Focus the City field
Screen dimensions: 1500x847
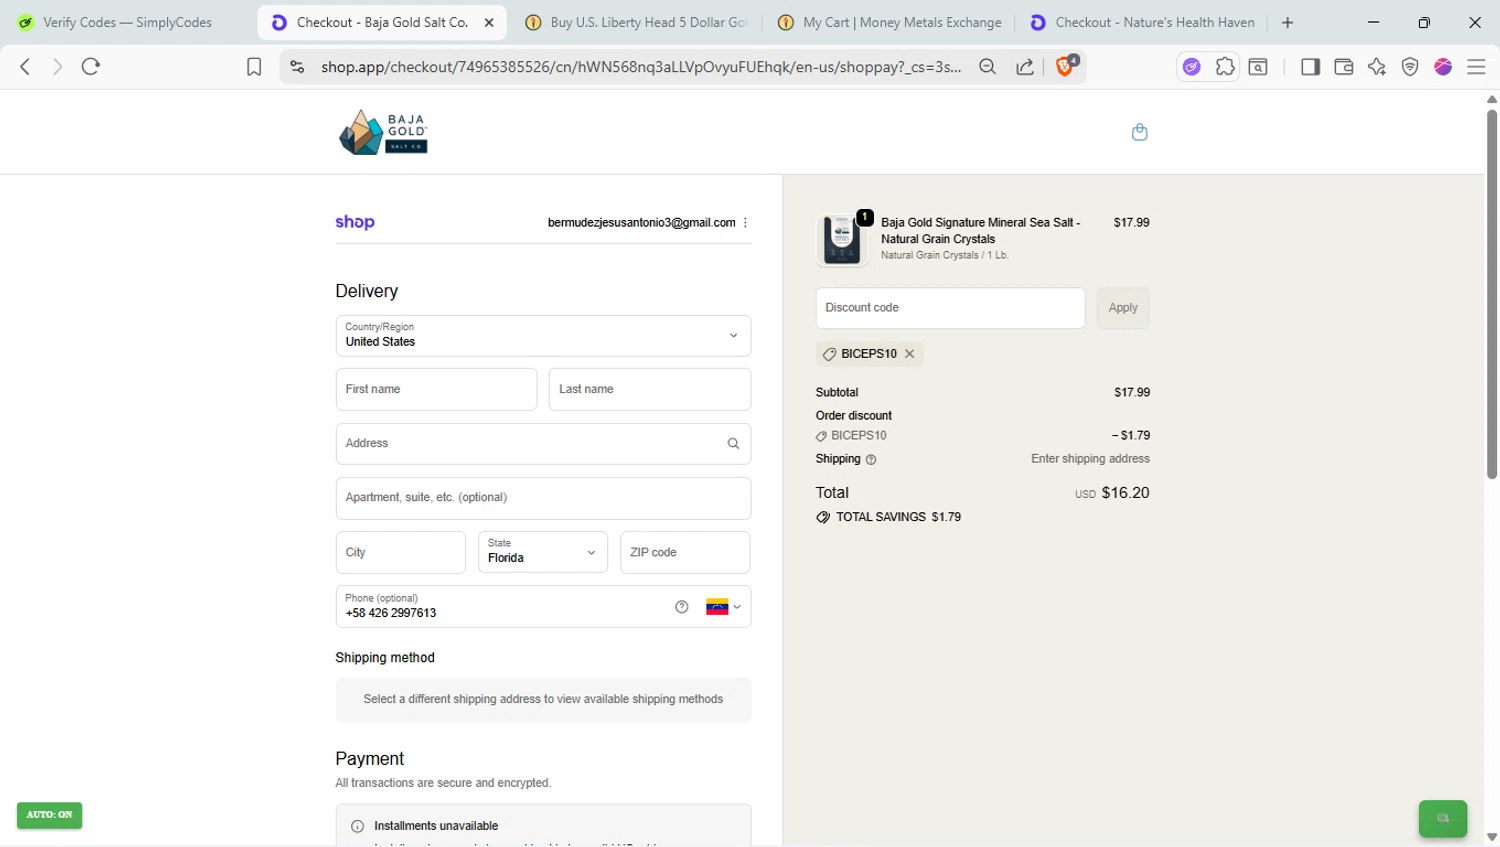click(401, 552)
